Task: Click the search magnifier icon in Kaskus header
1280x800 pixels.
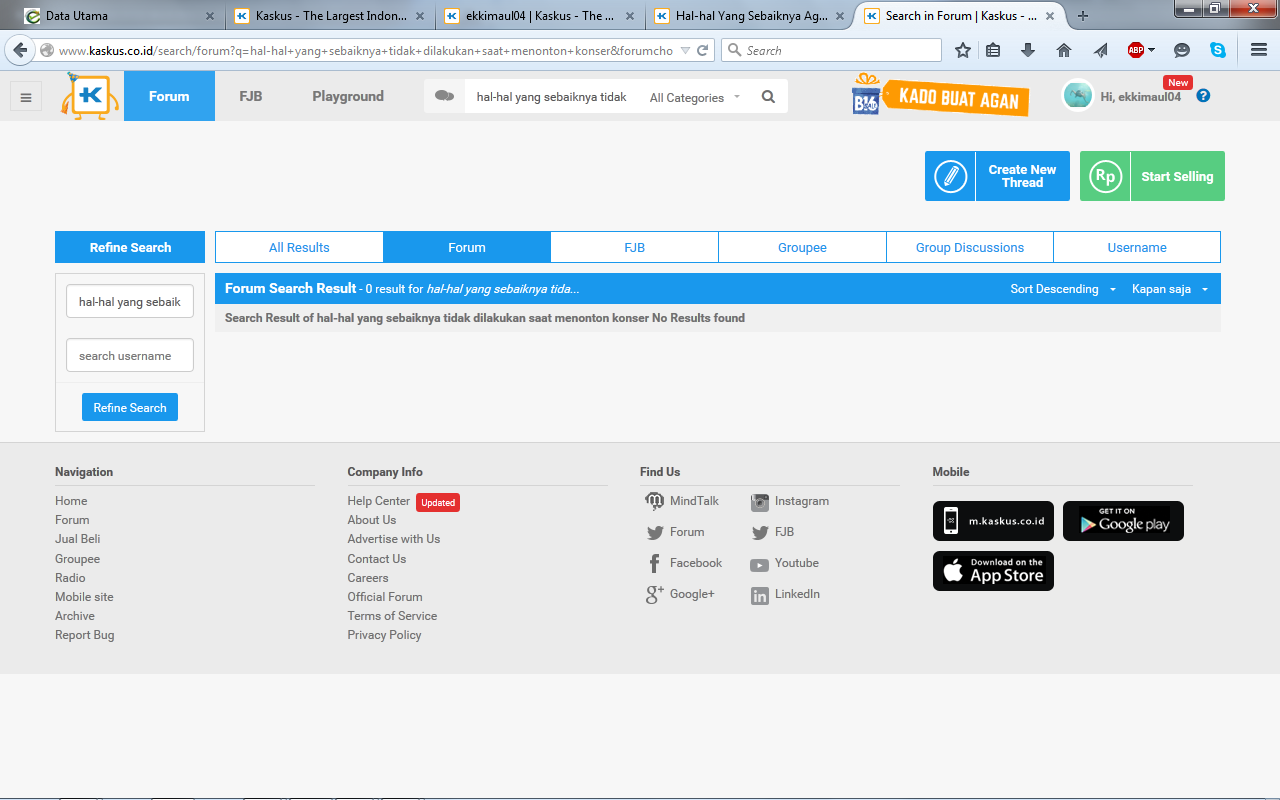Action: click(x=768, y=97)
